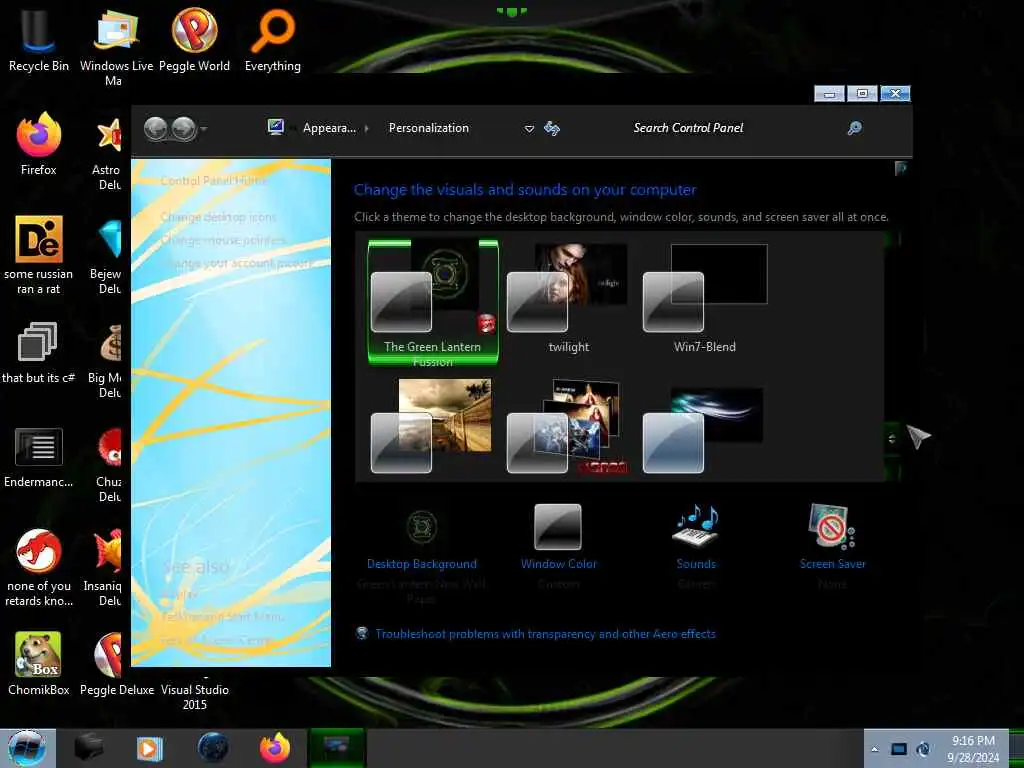
Task: Click the Sounds link text
Action: (696, 564)
